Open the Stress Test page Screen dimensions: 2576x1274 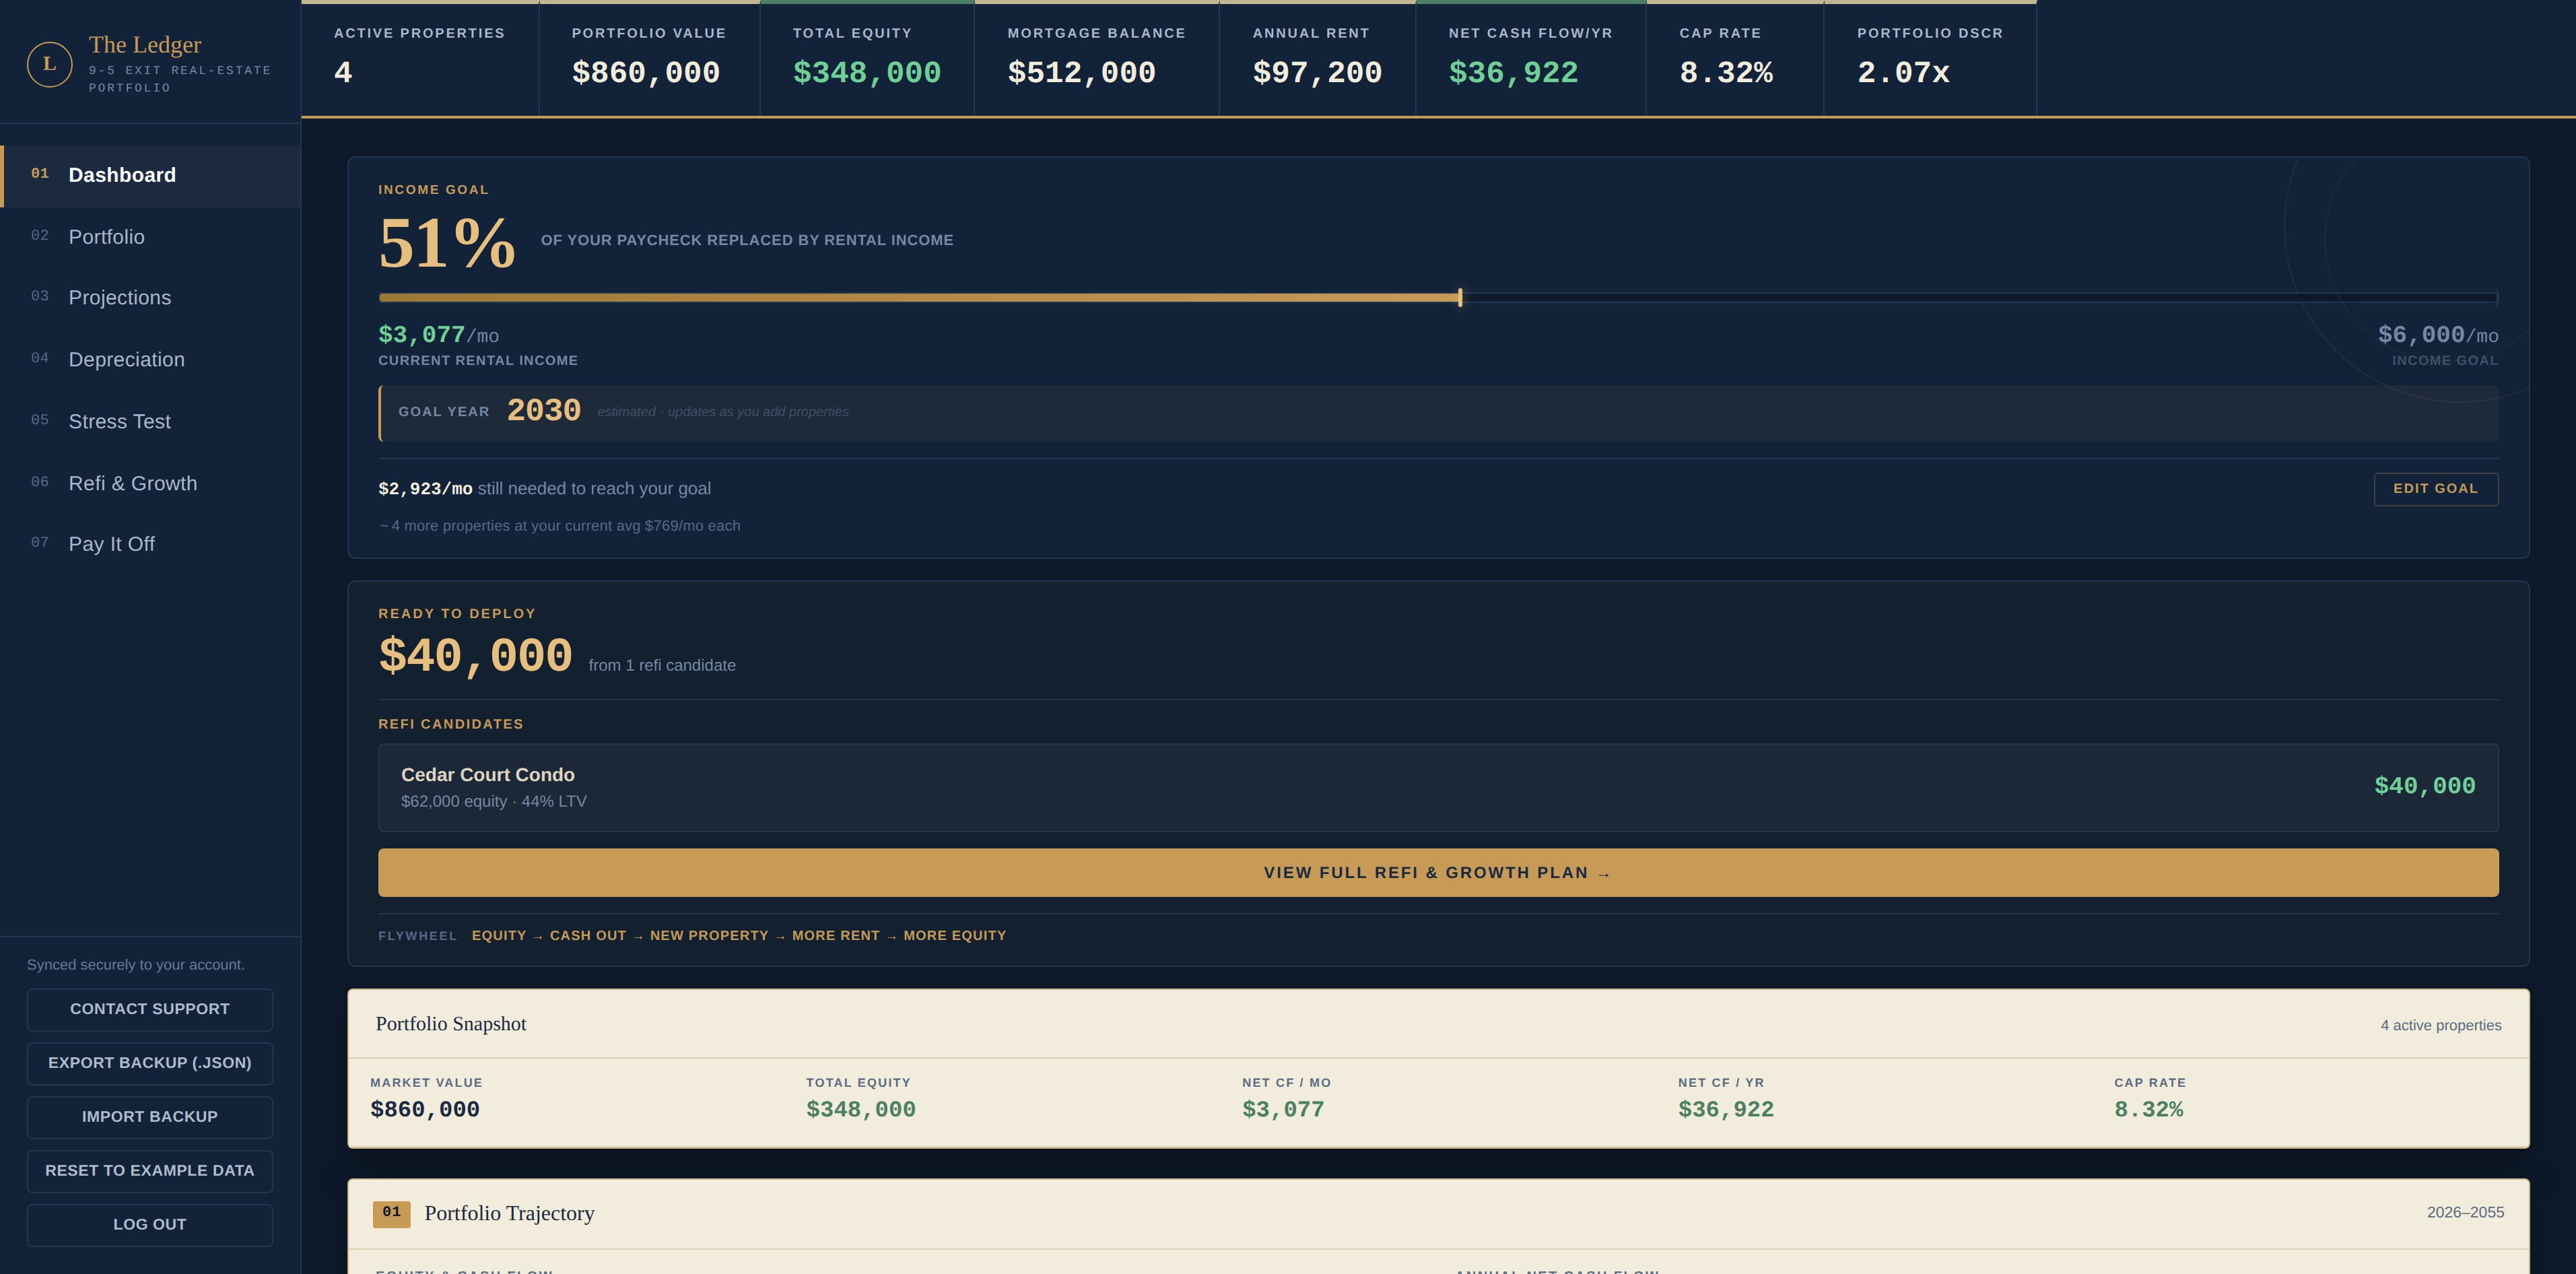[x=151, y=422]
